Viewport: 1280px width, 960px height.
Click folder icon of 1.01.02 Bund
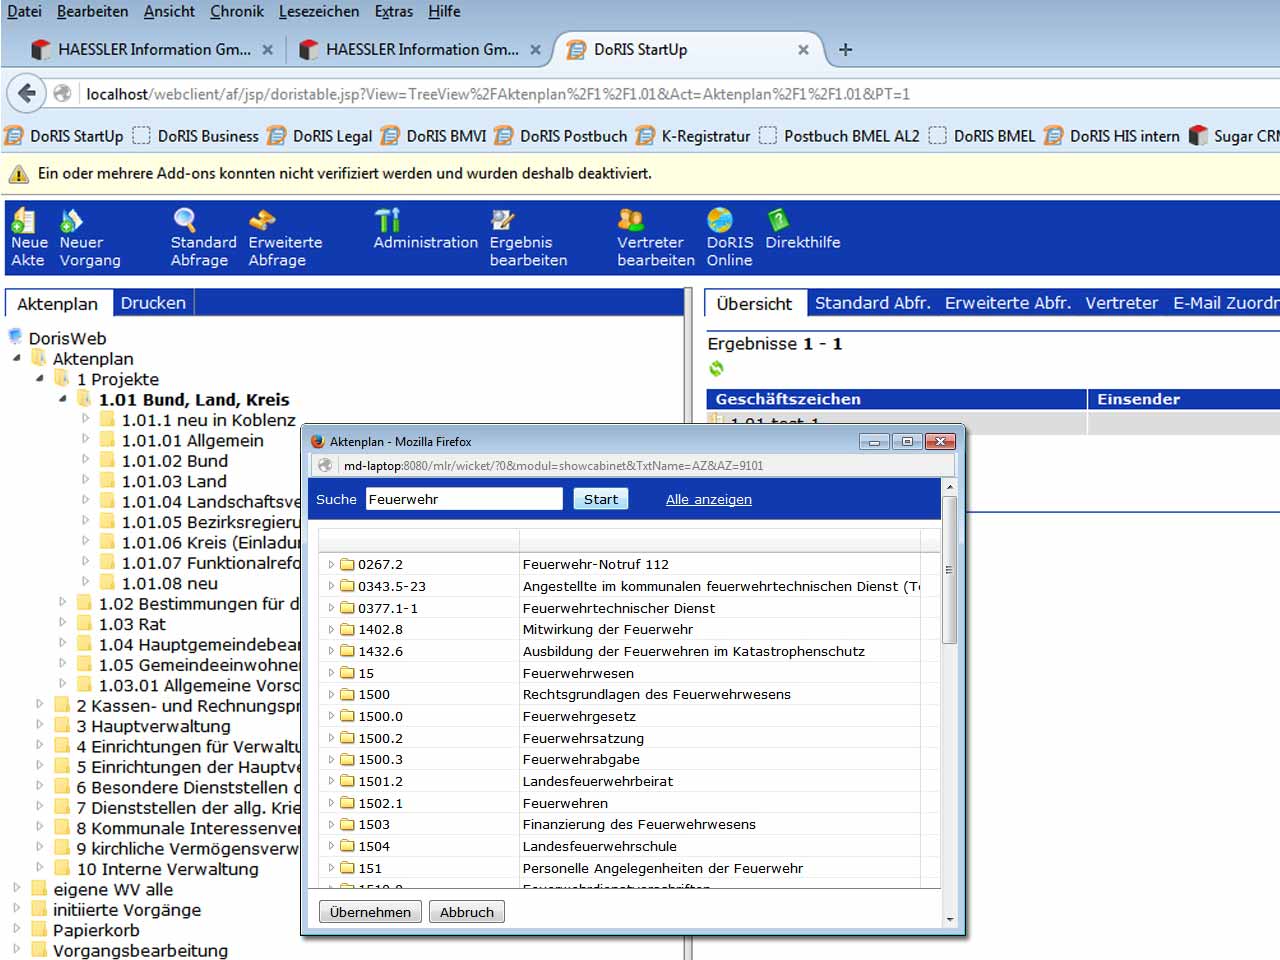point(108,460)
